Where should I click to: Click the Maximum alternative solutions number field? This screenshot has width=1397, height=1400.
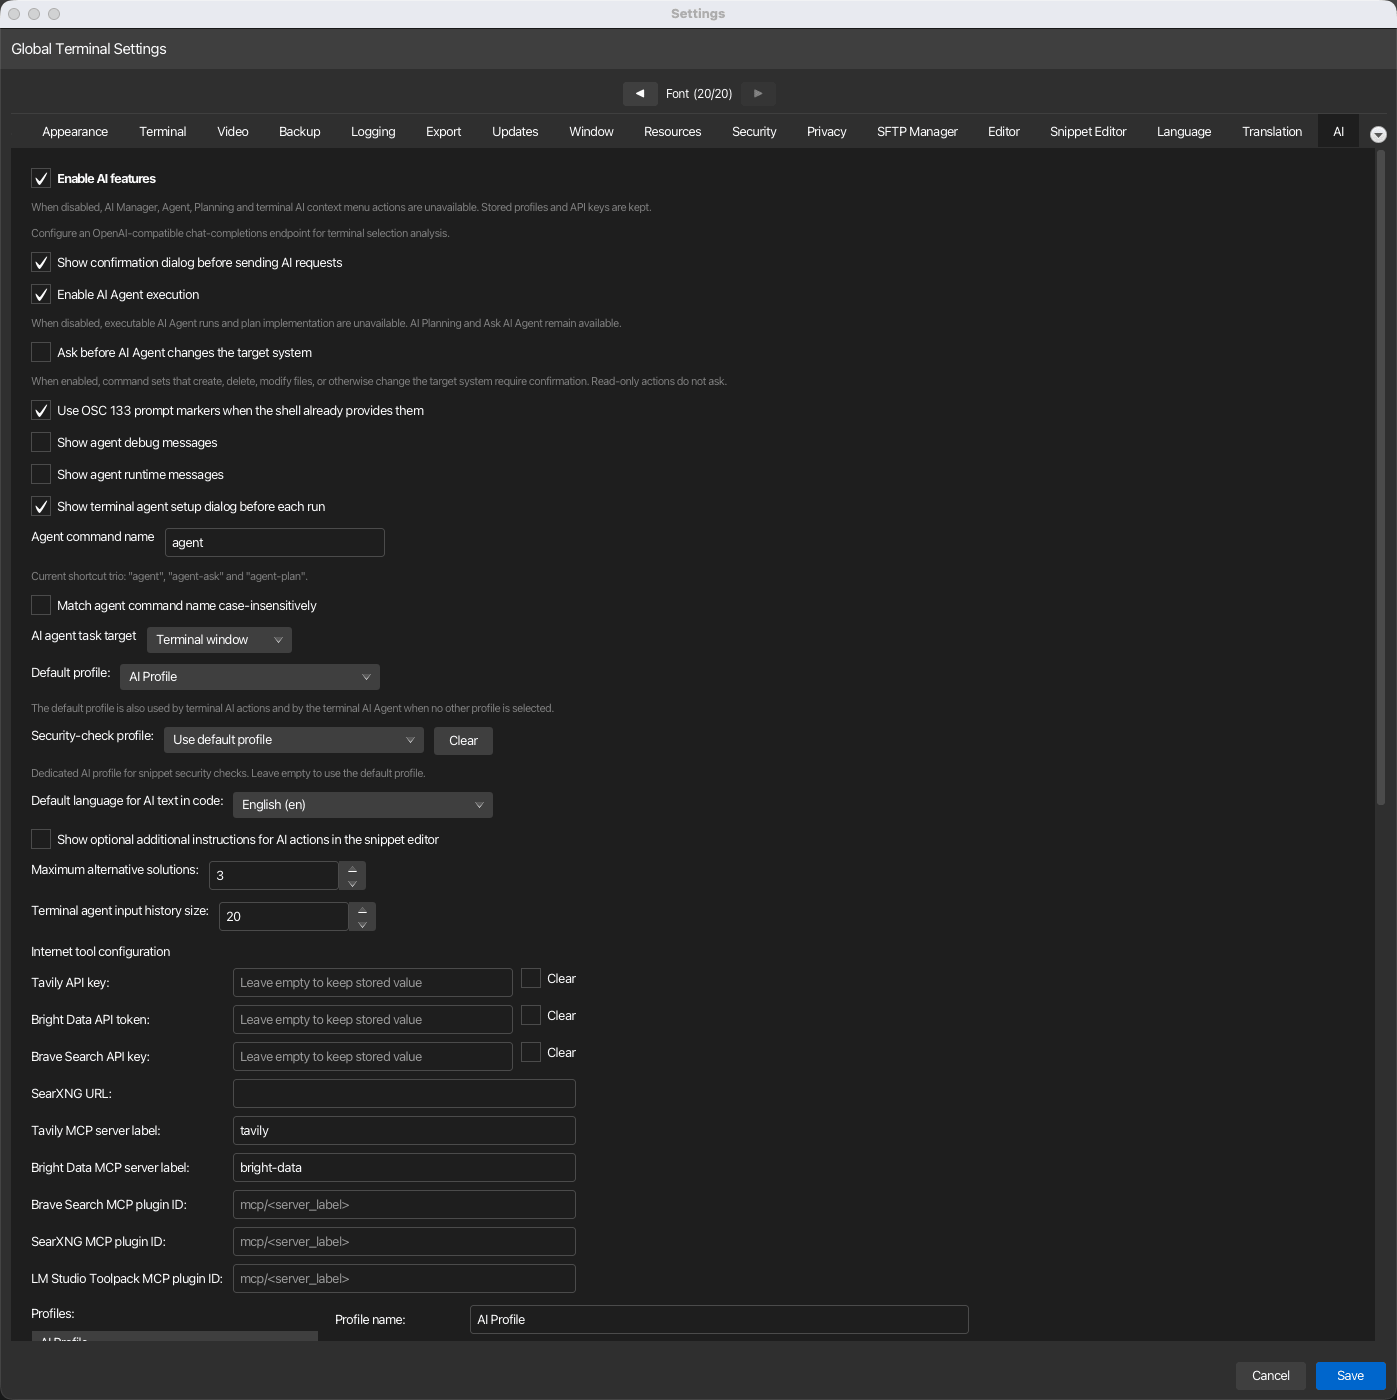(274, 876)
